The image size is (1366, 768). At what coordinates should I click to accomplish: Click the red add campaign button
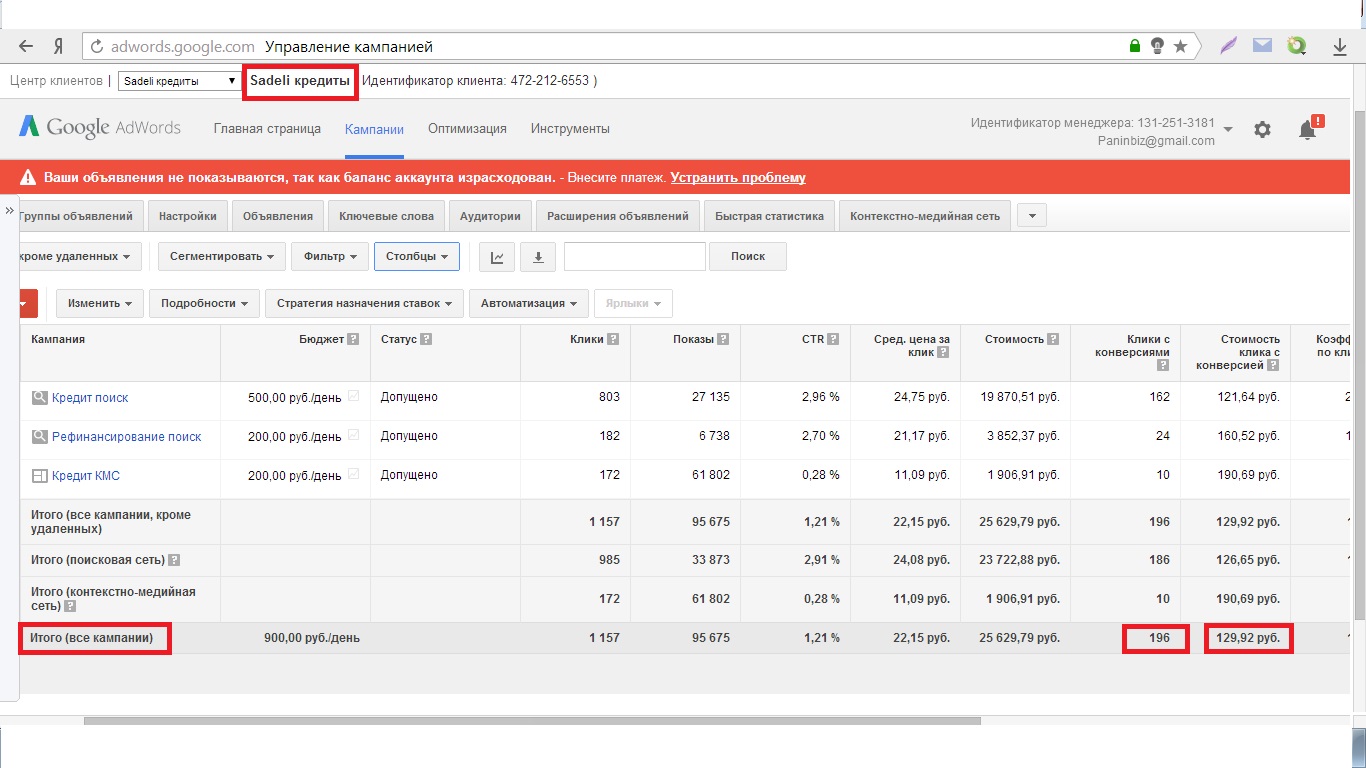[x=28, y=303]
